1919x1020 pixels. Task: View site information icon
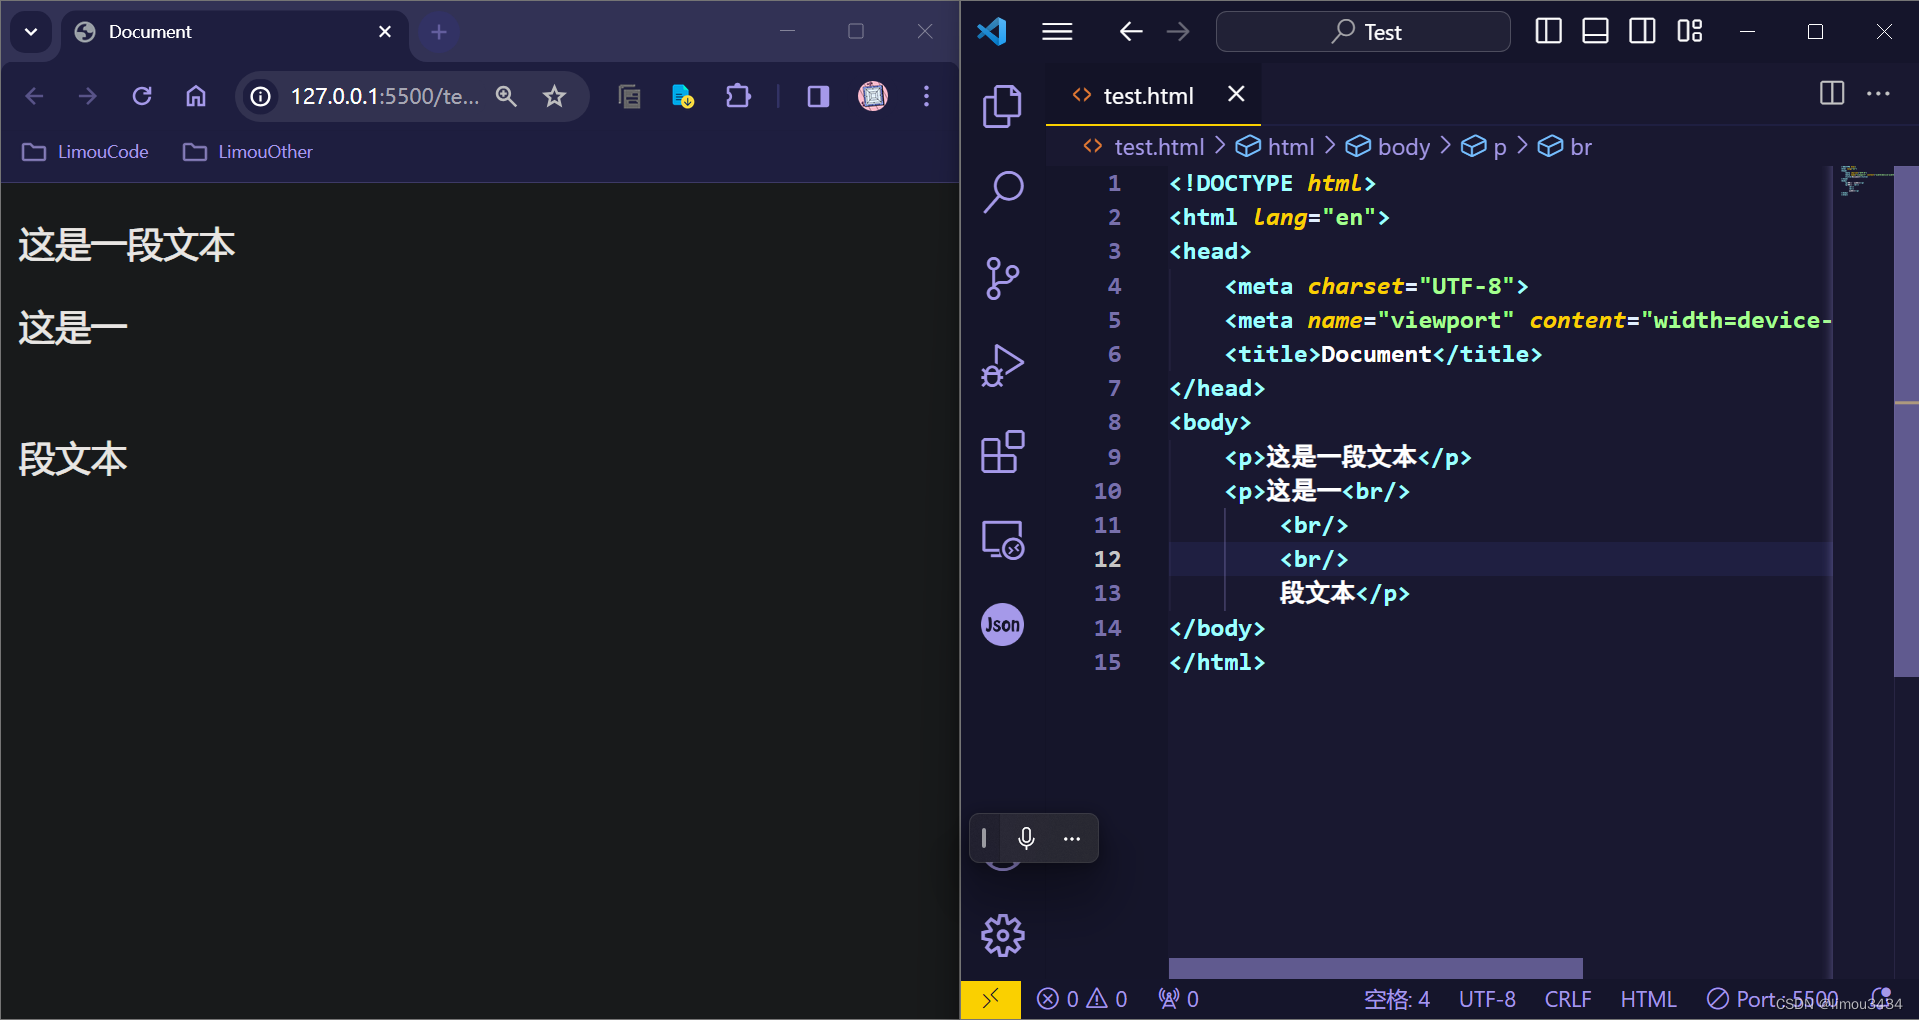[261, 96]
